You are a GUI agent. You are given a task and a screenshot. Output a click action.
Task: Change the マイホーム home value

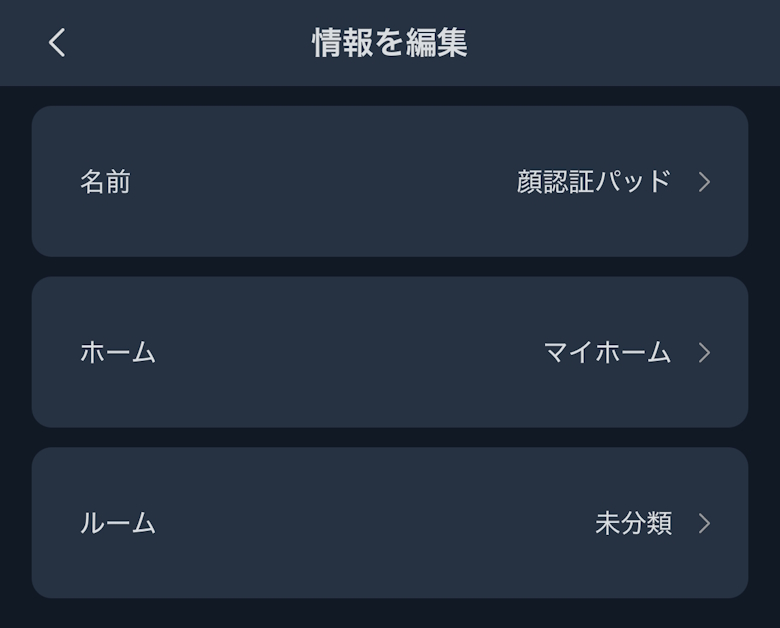point(607,352)
